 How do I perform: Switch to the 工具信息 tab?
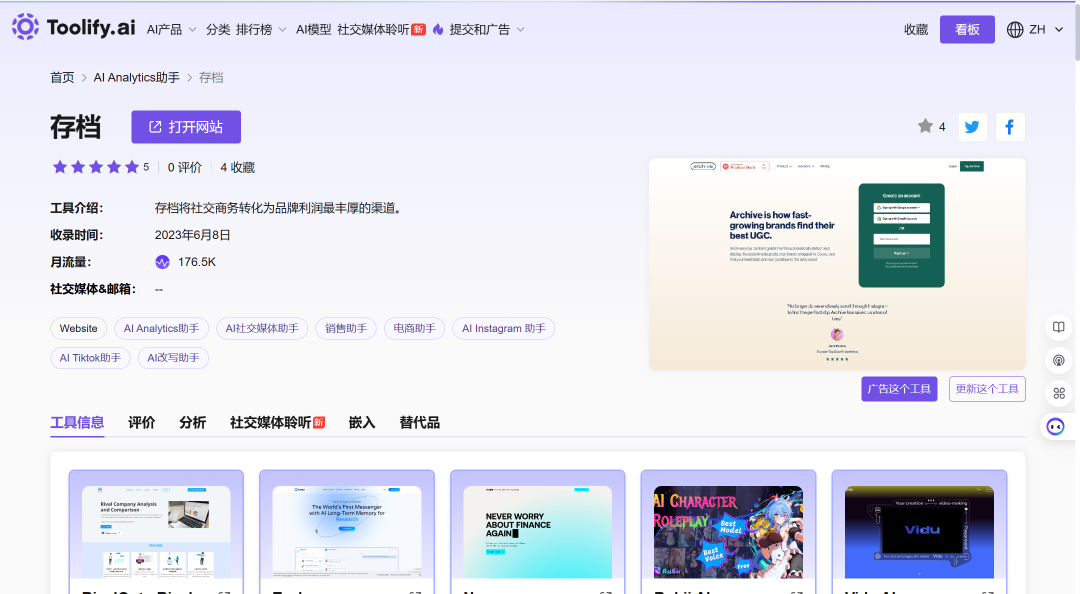tap(77, 422)
